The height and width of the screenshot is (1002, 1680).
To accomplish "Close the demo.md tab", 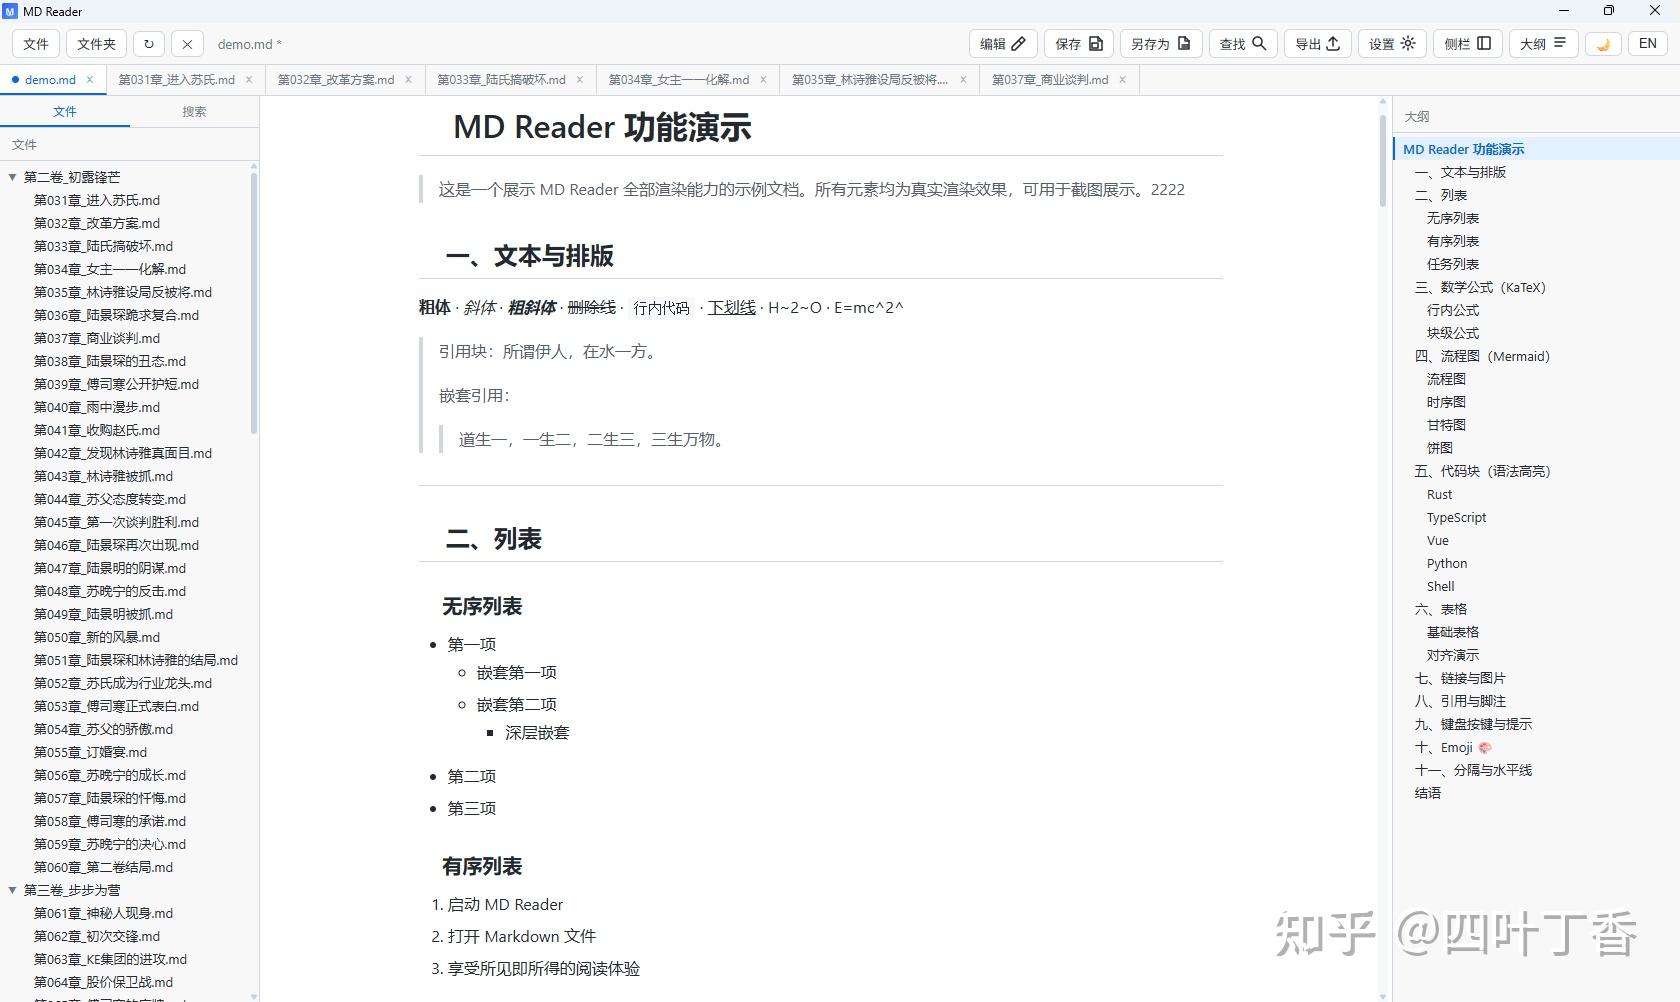I will coord(90,79).
